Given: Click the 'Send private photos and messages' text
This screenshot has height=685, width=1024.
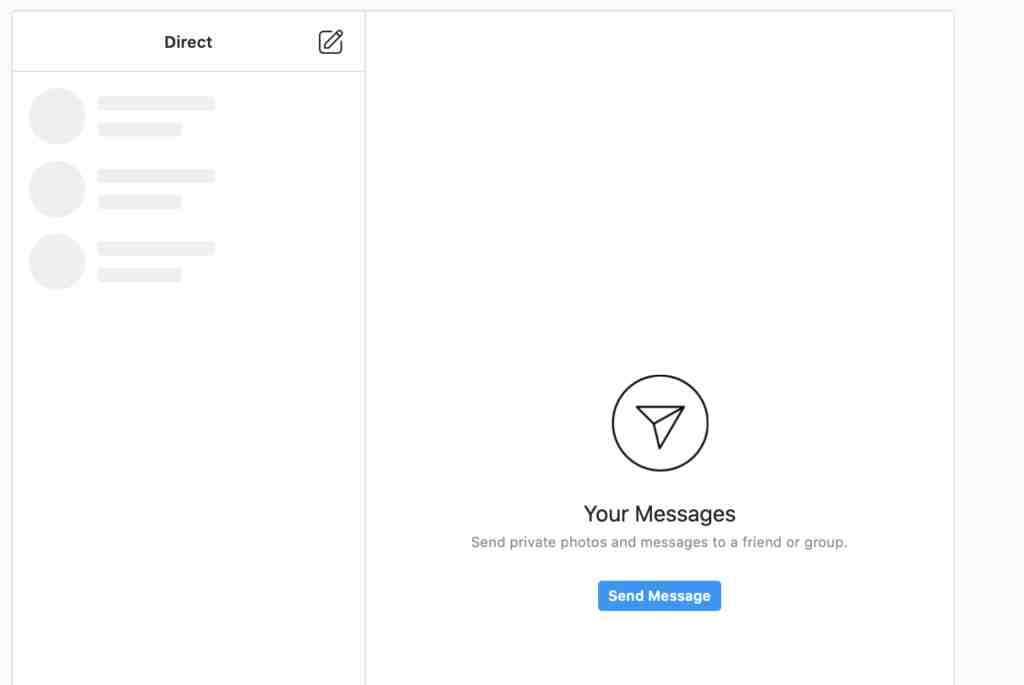Looking at the screenshot, I should point(659,542).
